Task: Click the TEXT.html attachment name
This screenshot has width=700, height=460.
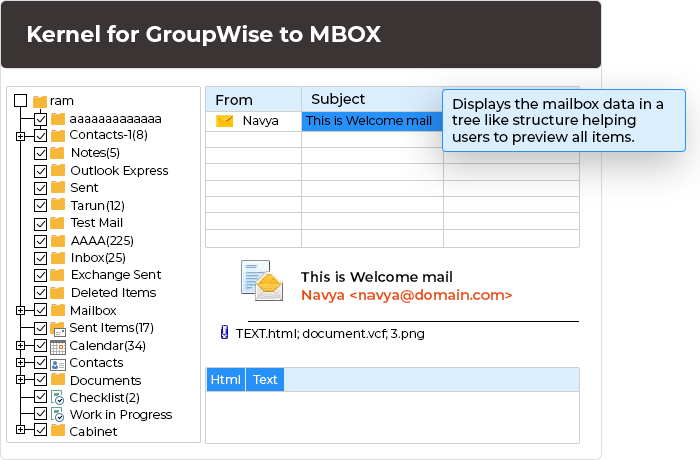Action: 267,334
